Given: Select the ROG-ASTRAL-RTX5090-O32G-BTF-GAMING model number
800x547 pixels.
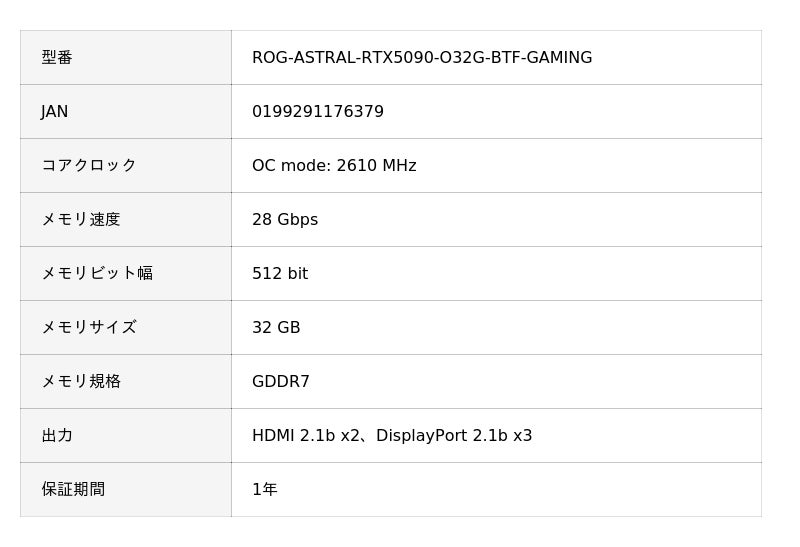Looking at the screenshot, I should [x=421, y=58].
